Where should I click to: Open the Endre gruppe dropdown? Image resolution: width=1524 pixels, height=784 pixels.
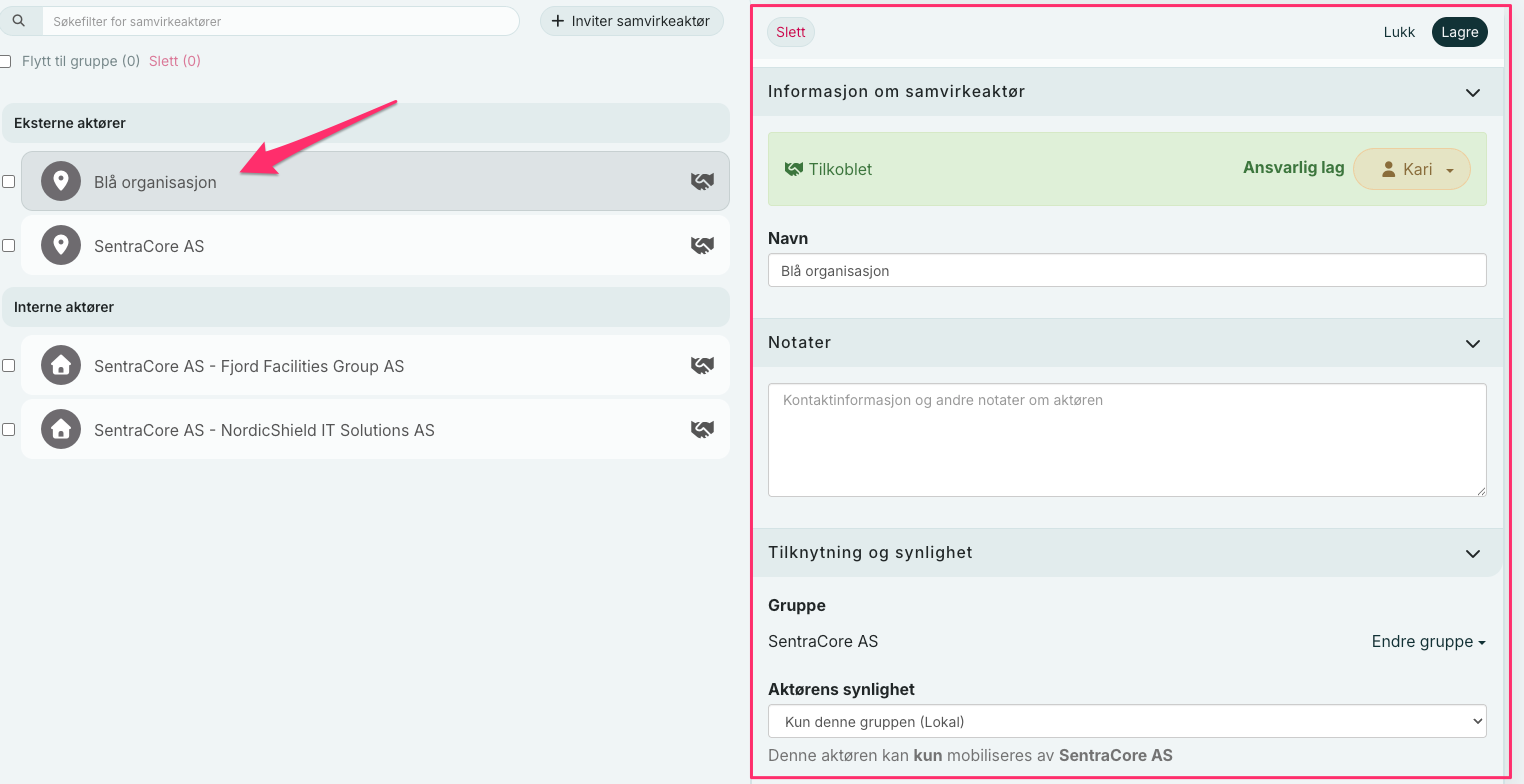pyautogui.click(x=1428, y=642)
